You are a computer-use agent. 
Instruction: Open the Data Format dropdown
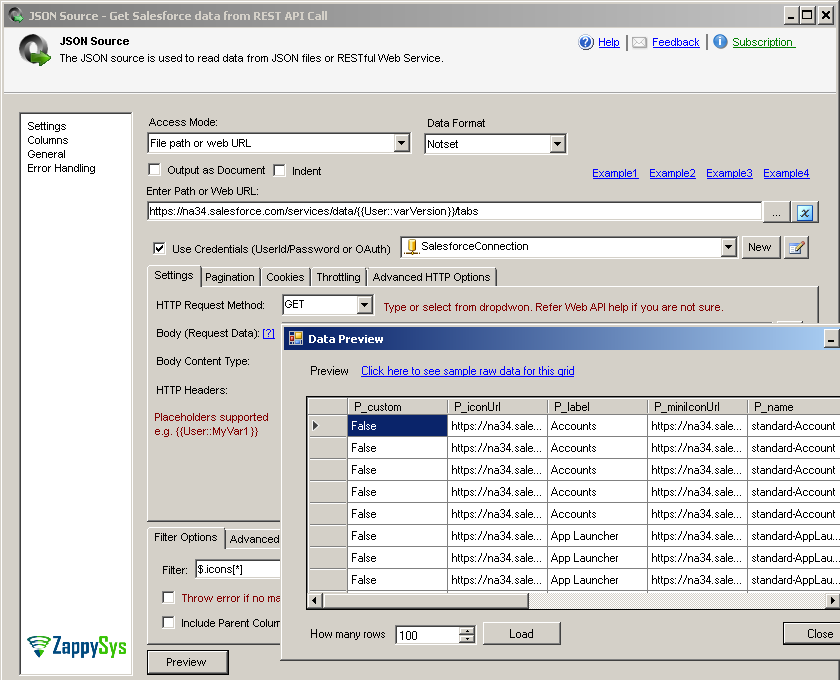(x=558, y=144)
